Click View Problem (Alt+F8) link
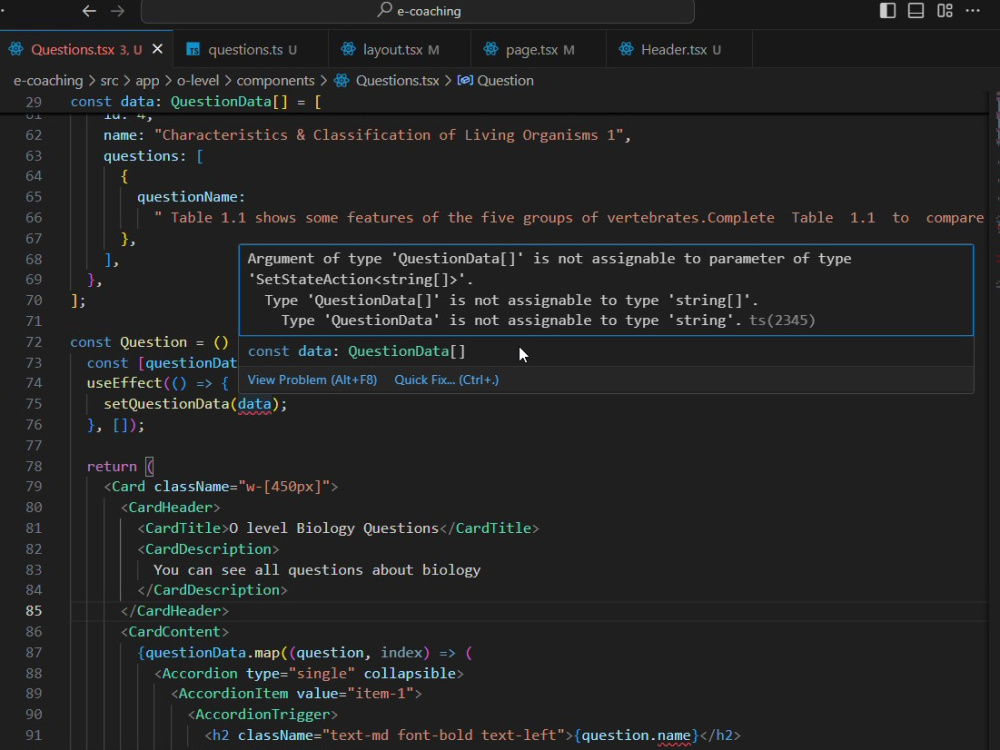Image resolution: width=1000 pixels, height=750 pixels. (x=312, y=379)
